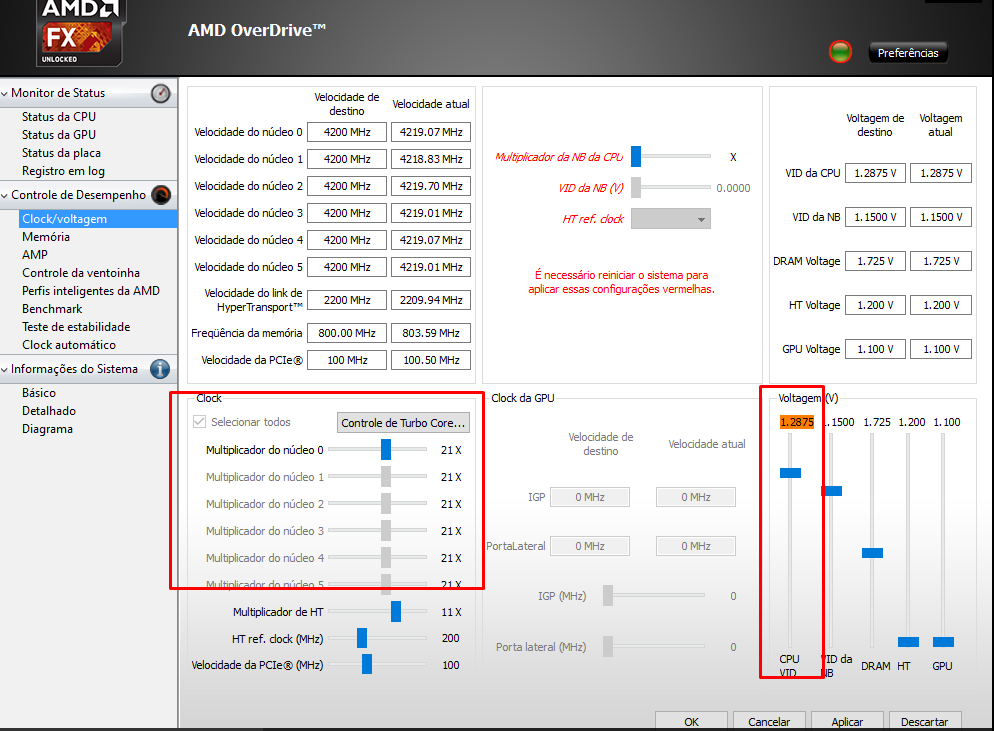Click the green status indicator light
Image resolution: width=994 pixels, height=731 pixels.
click(x=841, y=52)
